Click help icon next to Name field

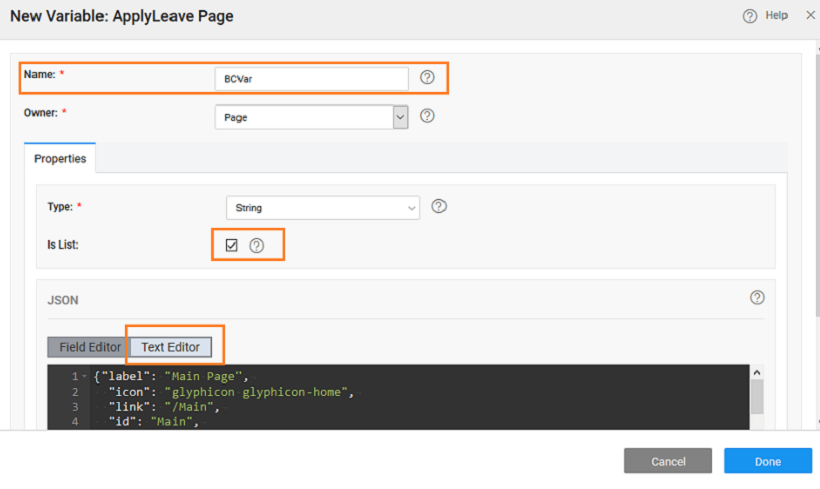coord(427,77)
